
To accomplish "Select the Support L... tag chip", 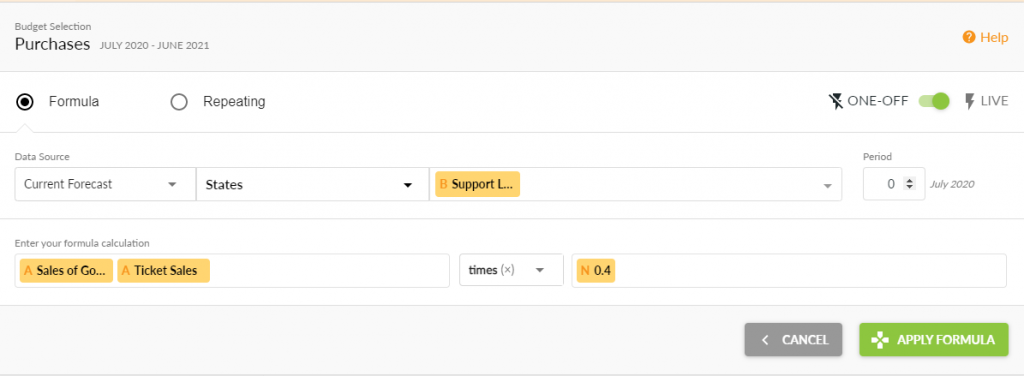I will coord(477,184).
